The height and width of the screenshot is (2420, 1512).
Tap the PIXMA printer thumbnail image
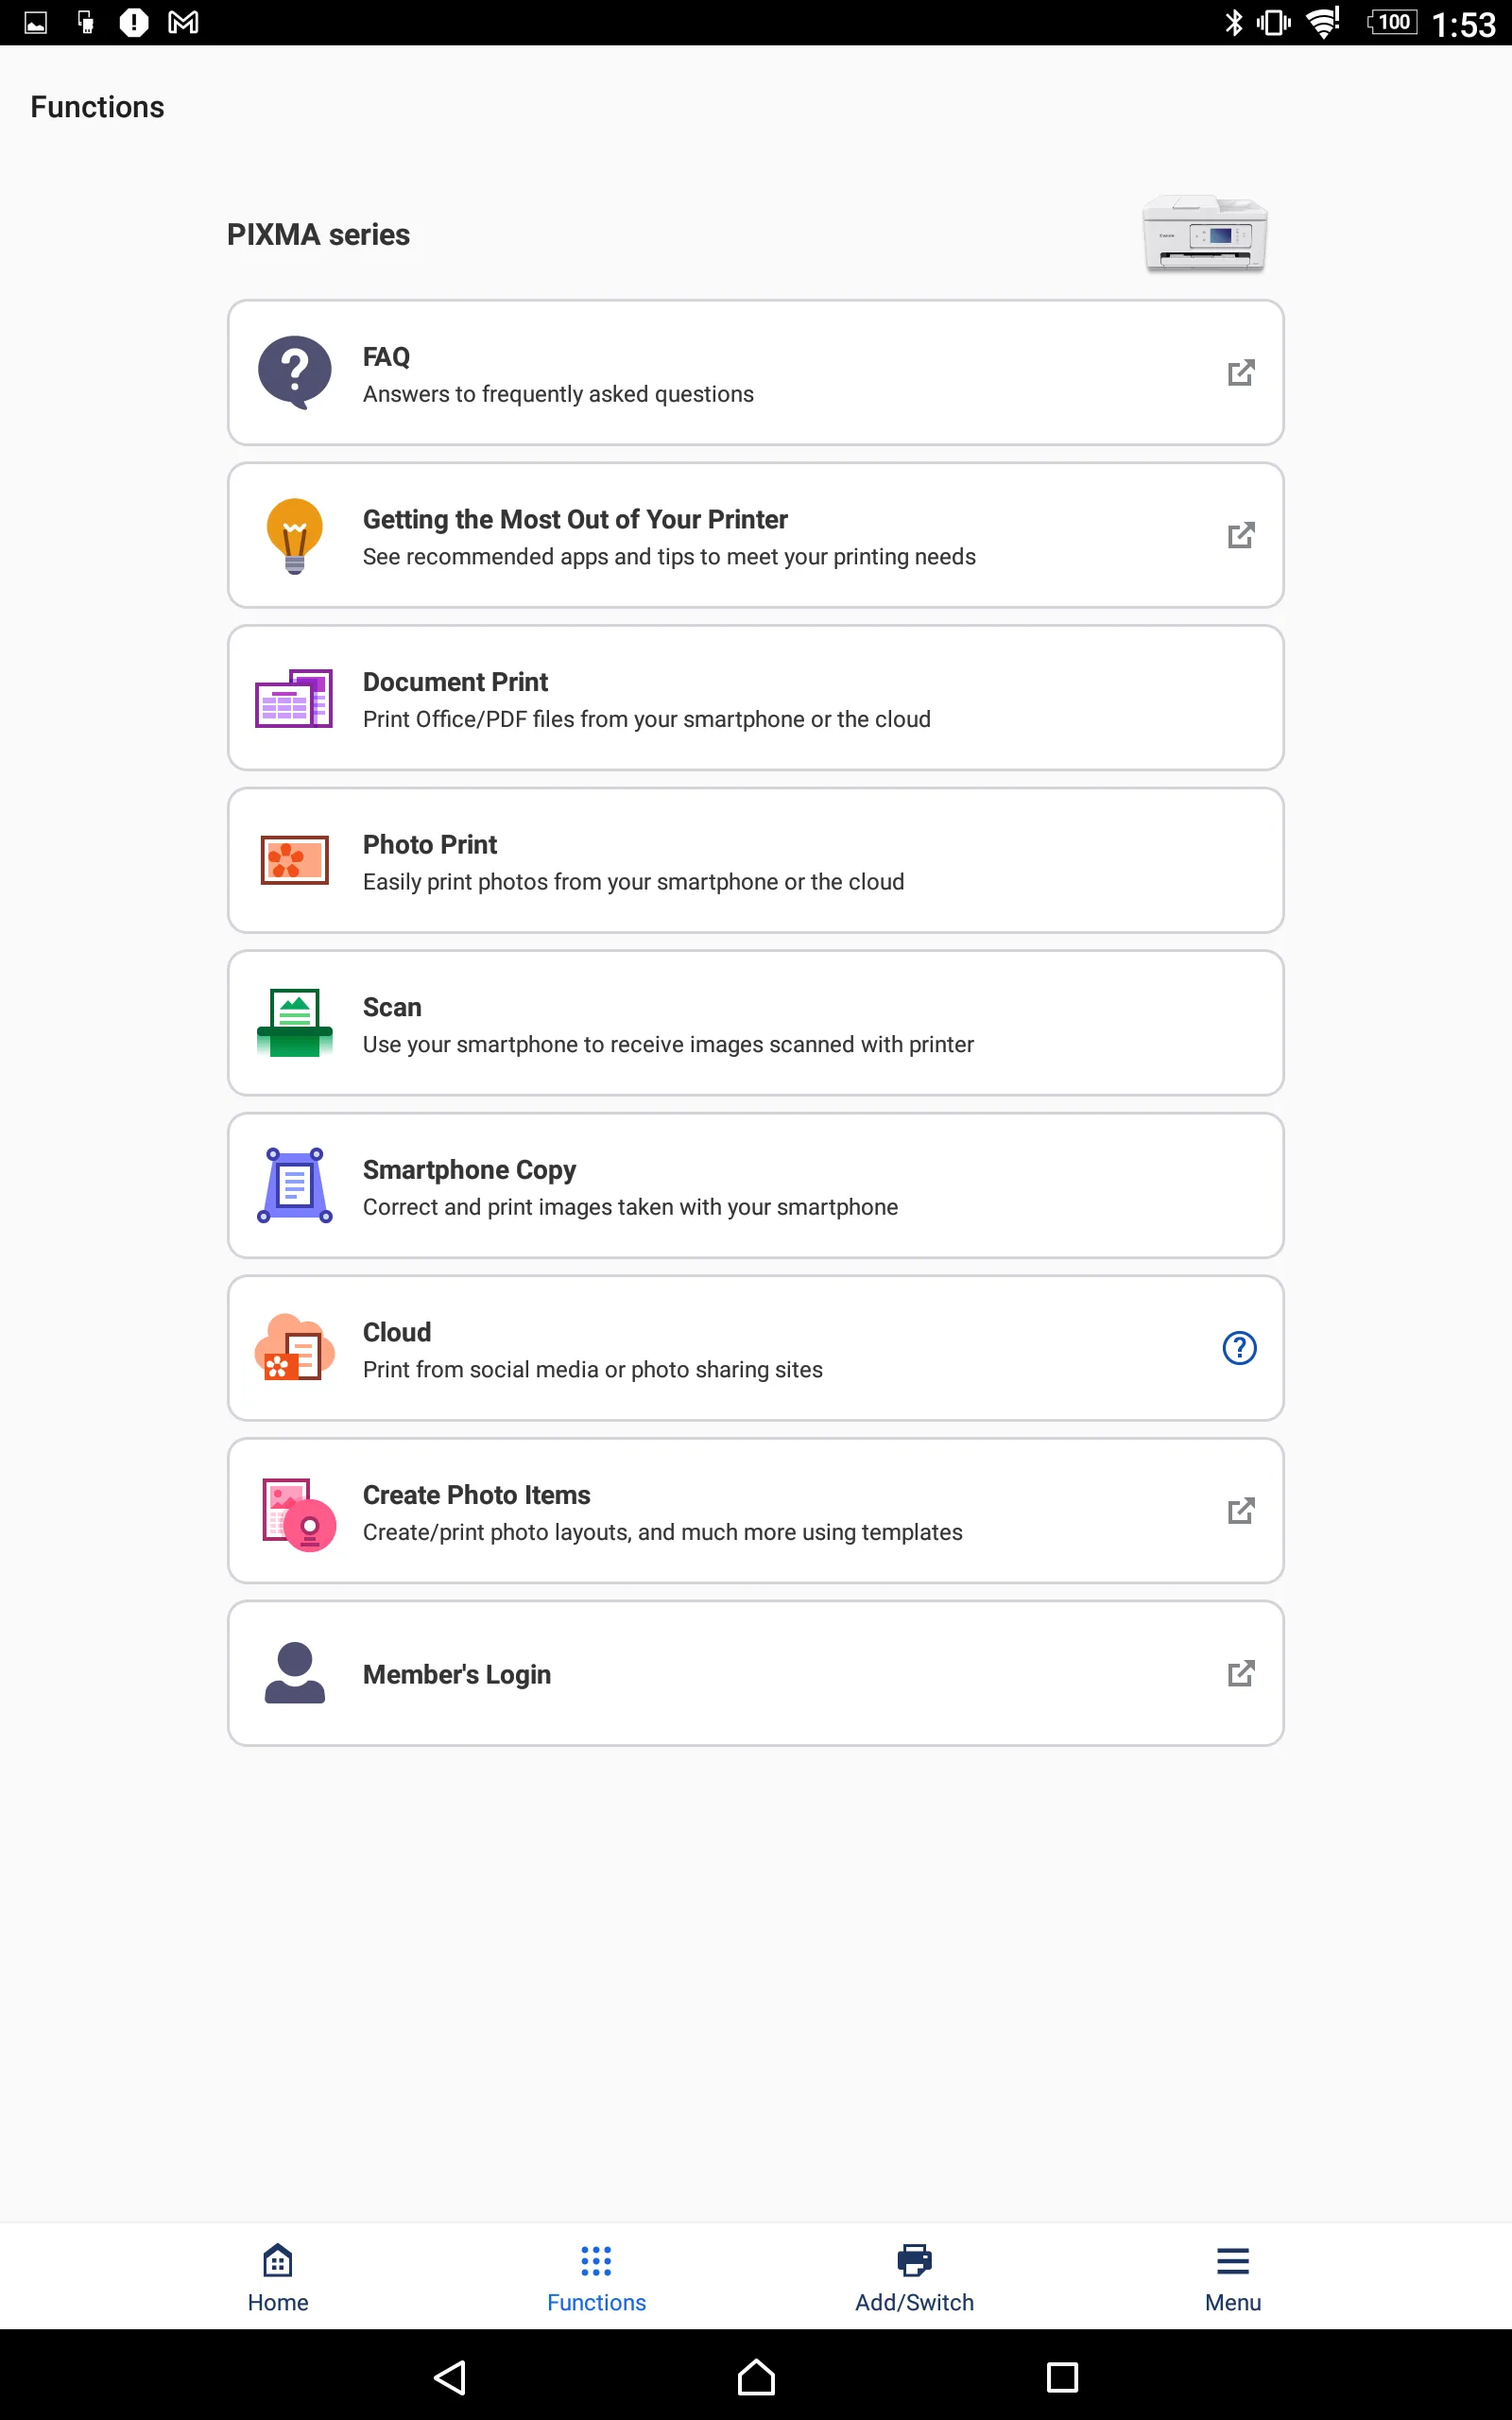pyautogui.click(x=1204, y=234)
